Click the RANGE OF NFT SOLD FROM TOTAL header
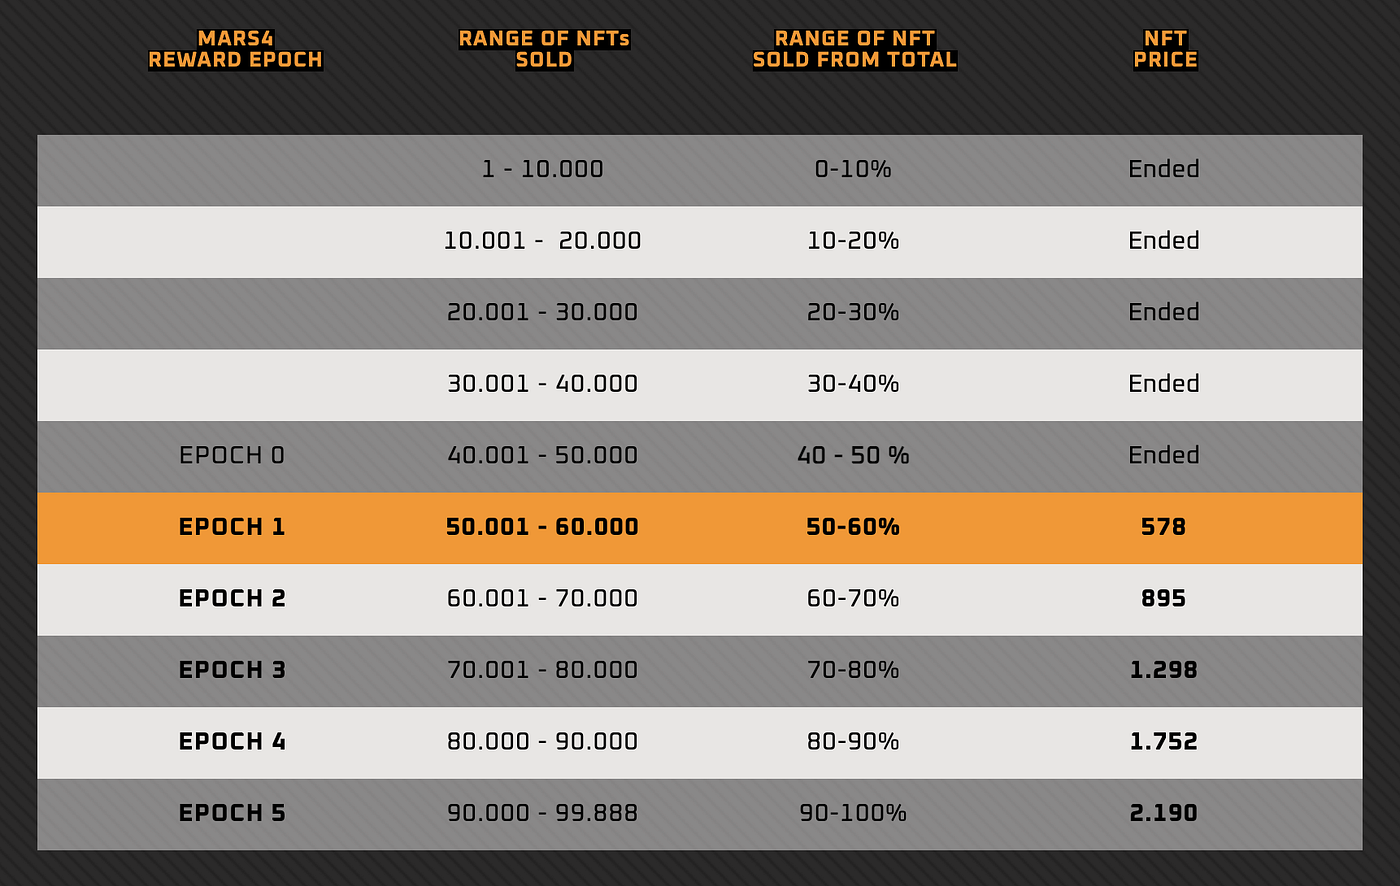The image size is (1400, 886). [x=855, y=49]
